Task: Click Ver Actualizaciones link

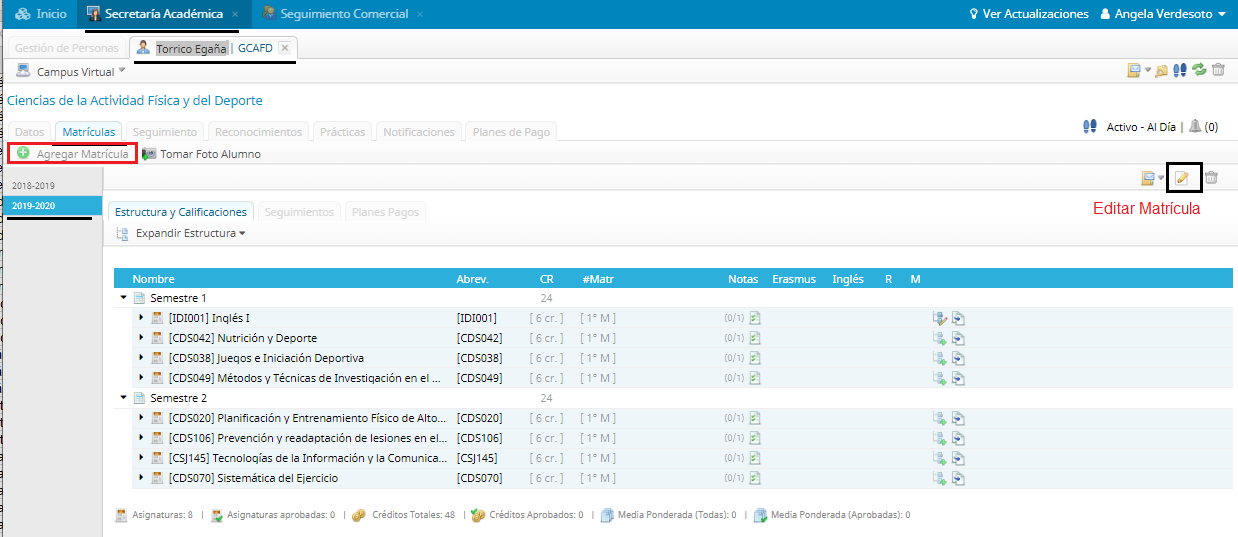Action: 1029,14
